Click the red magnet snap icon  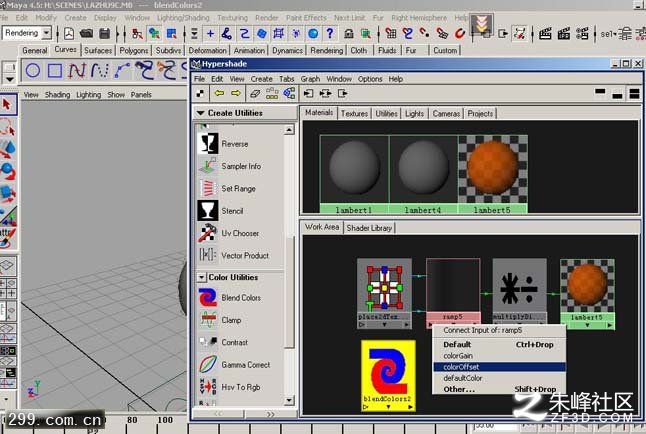click(459, 33)
